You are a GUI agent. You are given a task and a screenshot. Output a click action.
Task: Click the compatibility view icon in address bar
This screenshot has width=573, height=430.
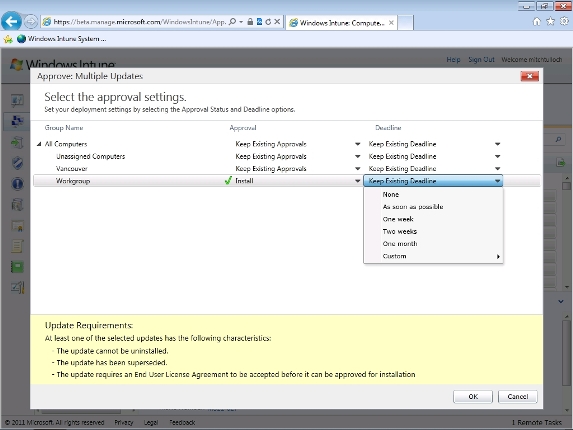[259, 22]
